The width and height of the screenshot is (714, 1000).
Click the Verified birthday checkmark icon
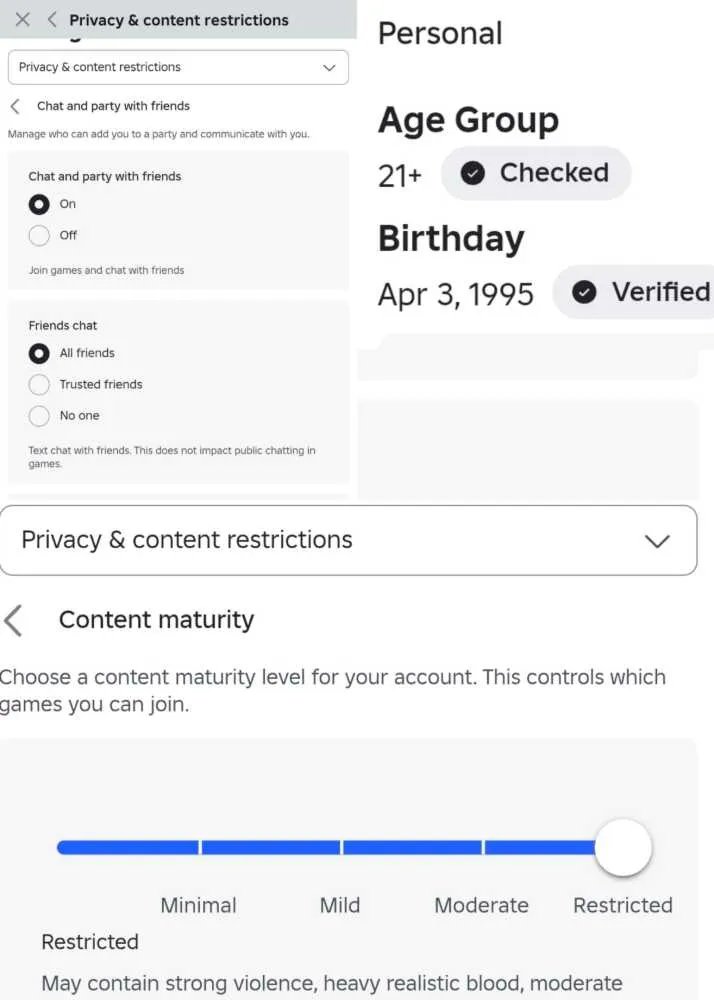click(584, 292)
